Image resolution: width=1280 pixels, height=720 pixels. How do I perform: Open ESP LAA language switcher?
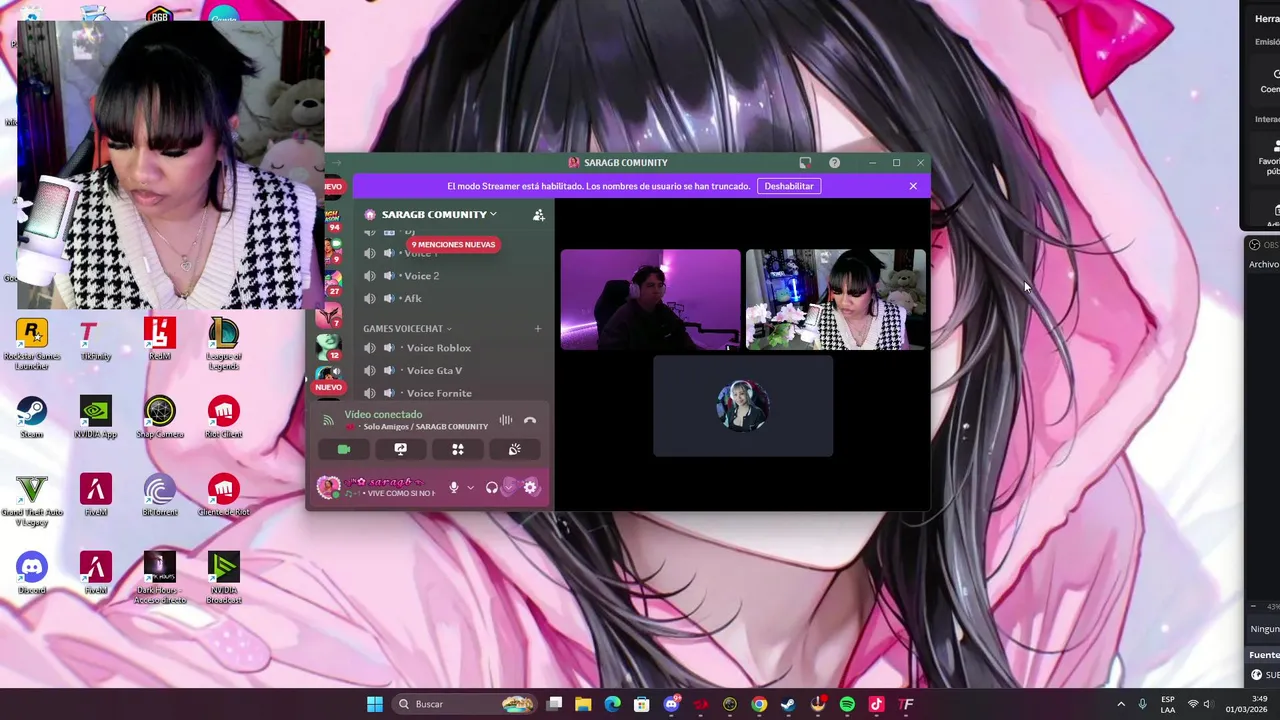coord(1168,704)
